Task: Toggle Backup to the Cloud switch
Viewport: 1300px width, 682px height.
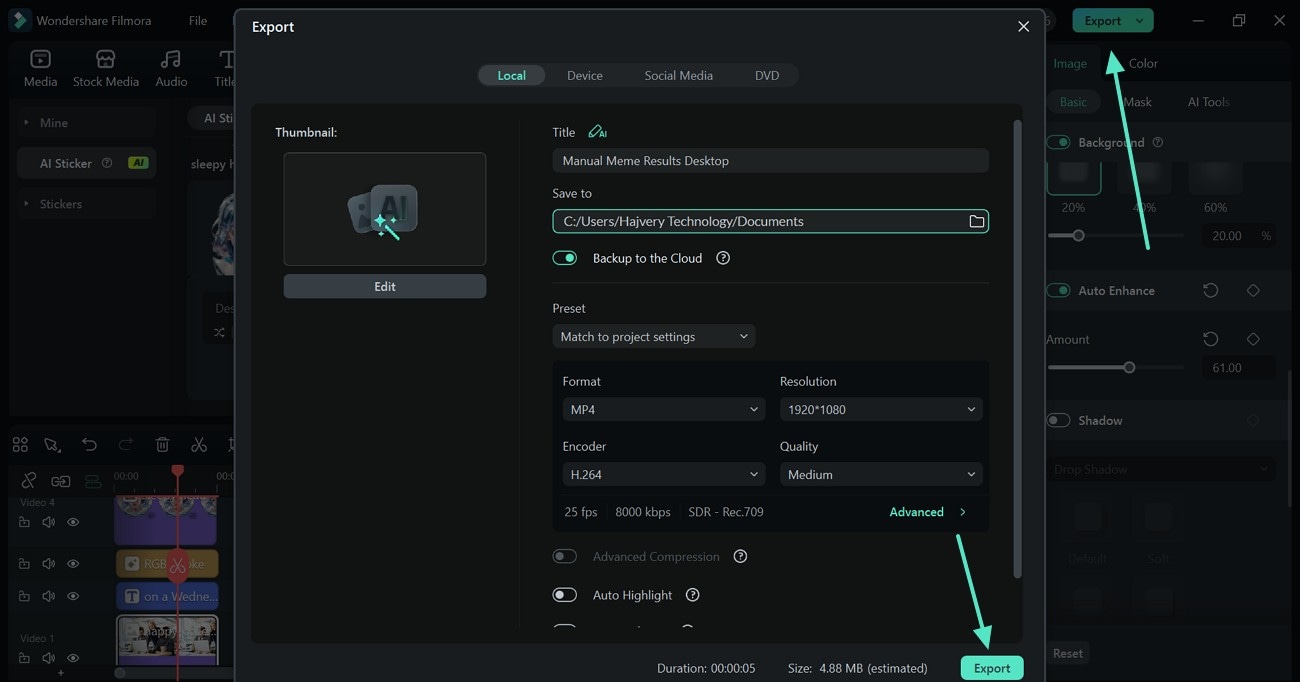Action: pos(565,258)
